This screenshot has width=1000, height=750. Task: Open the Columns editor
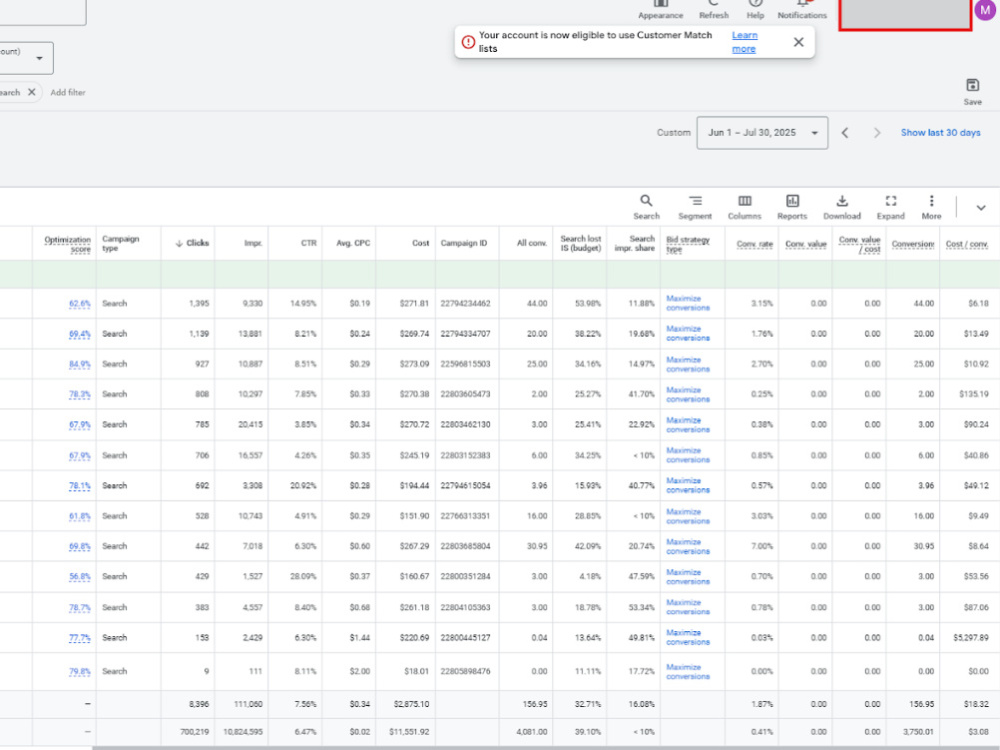744,207
